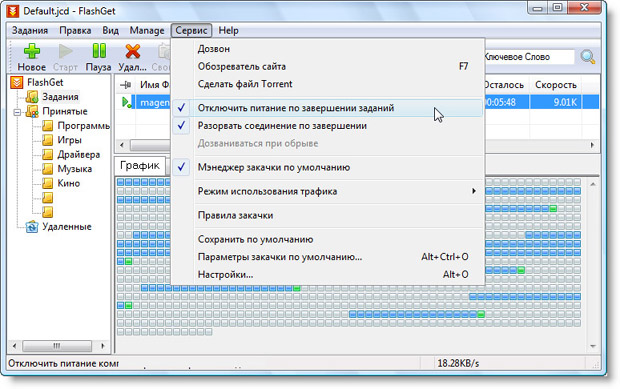
Task: Switch to the График tab
Action: [x=140, y=165]
